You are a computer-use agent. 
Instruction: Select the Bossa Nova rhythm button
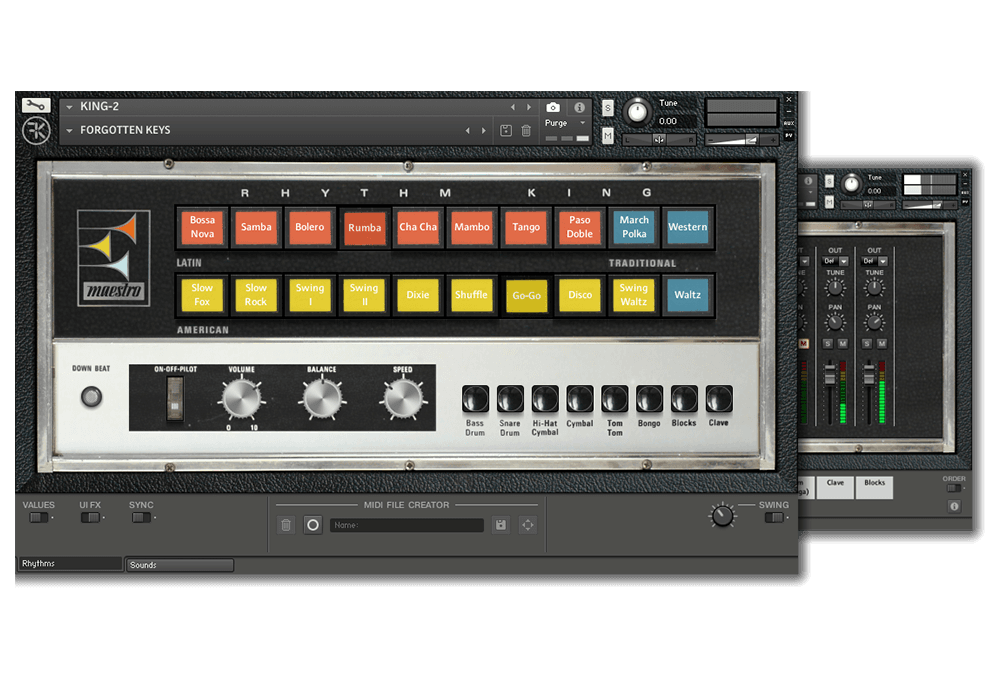[202, 227]
